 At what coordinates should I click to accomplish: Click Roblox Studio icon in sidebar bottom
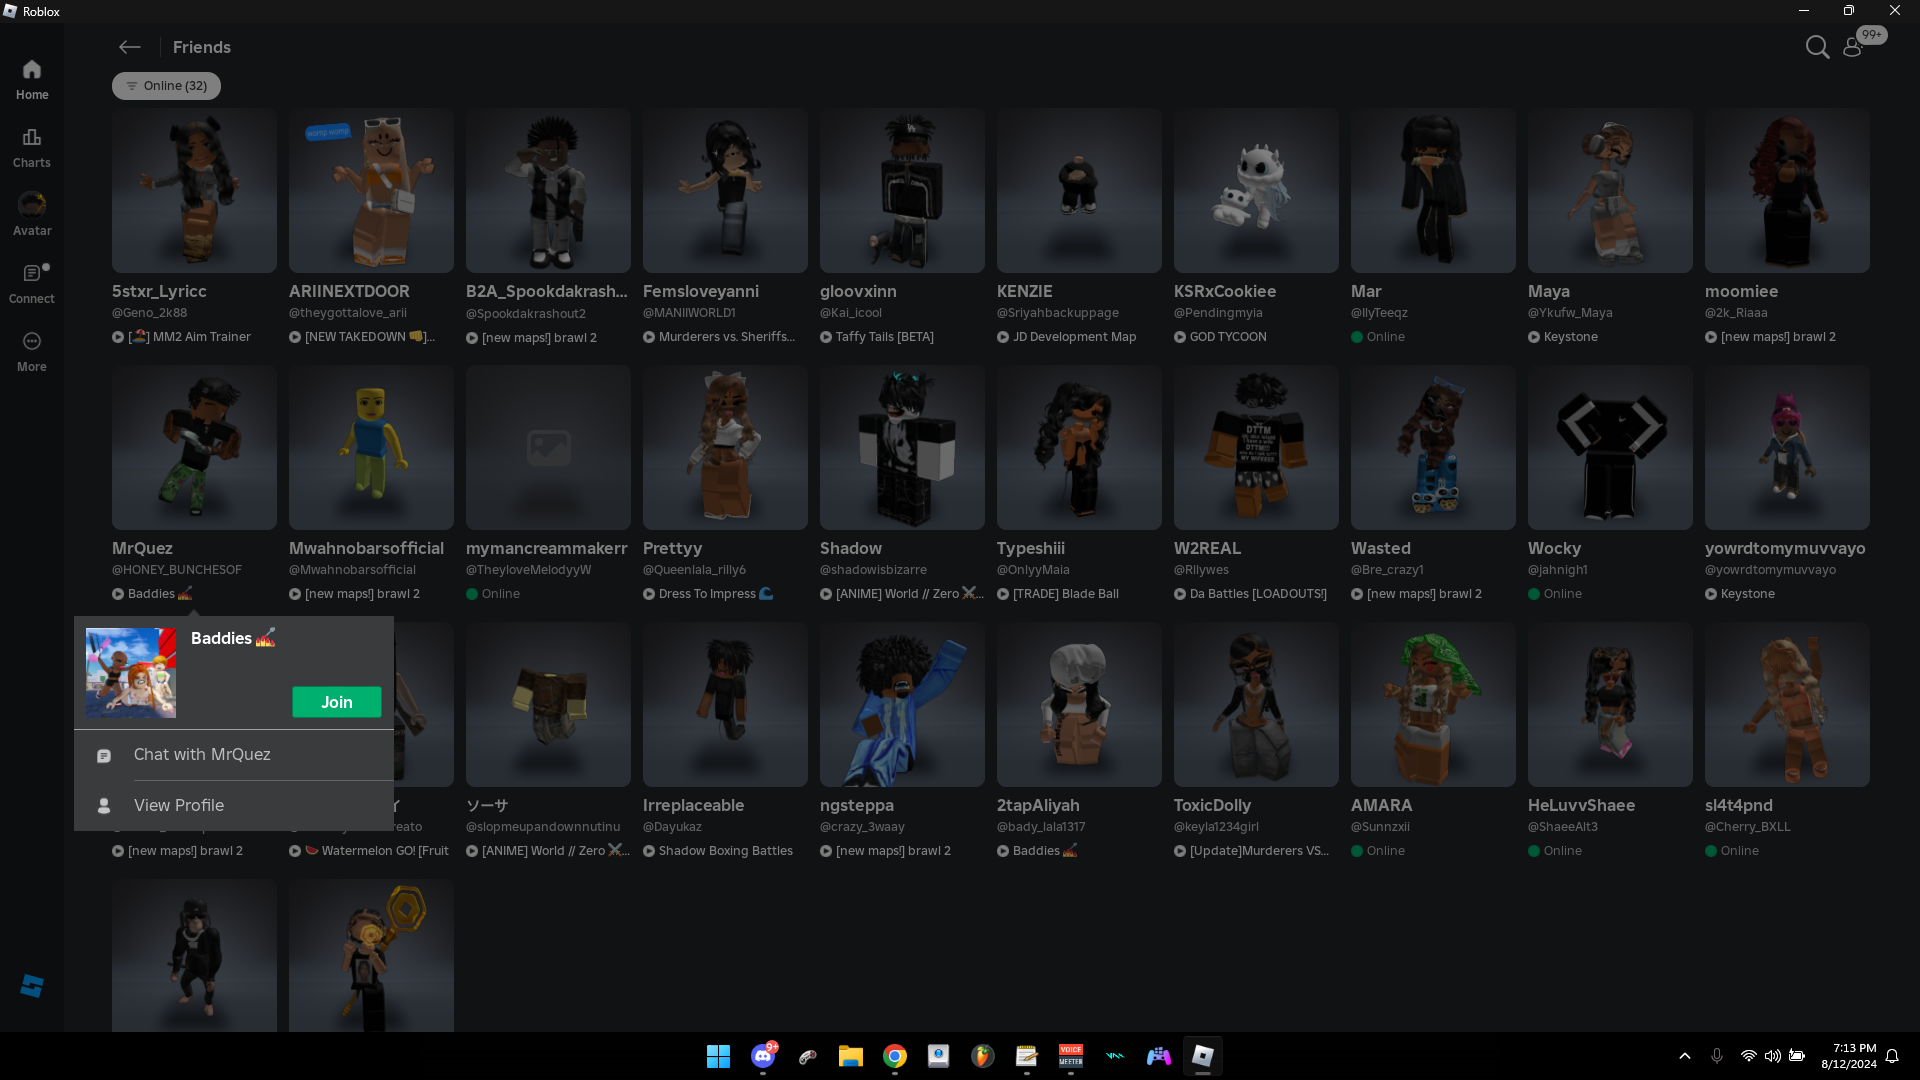point(32,986)
